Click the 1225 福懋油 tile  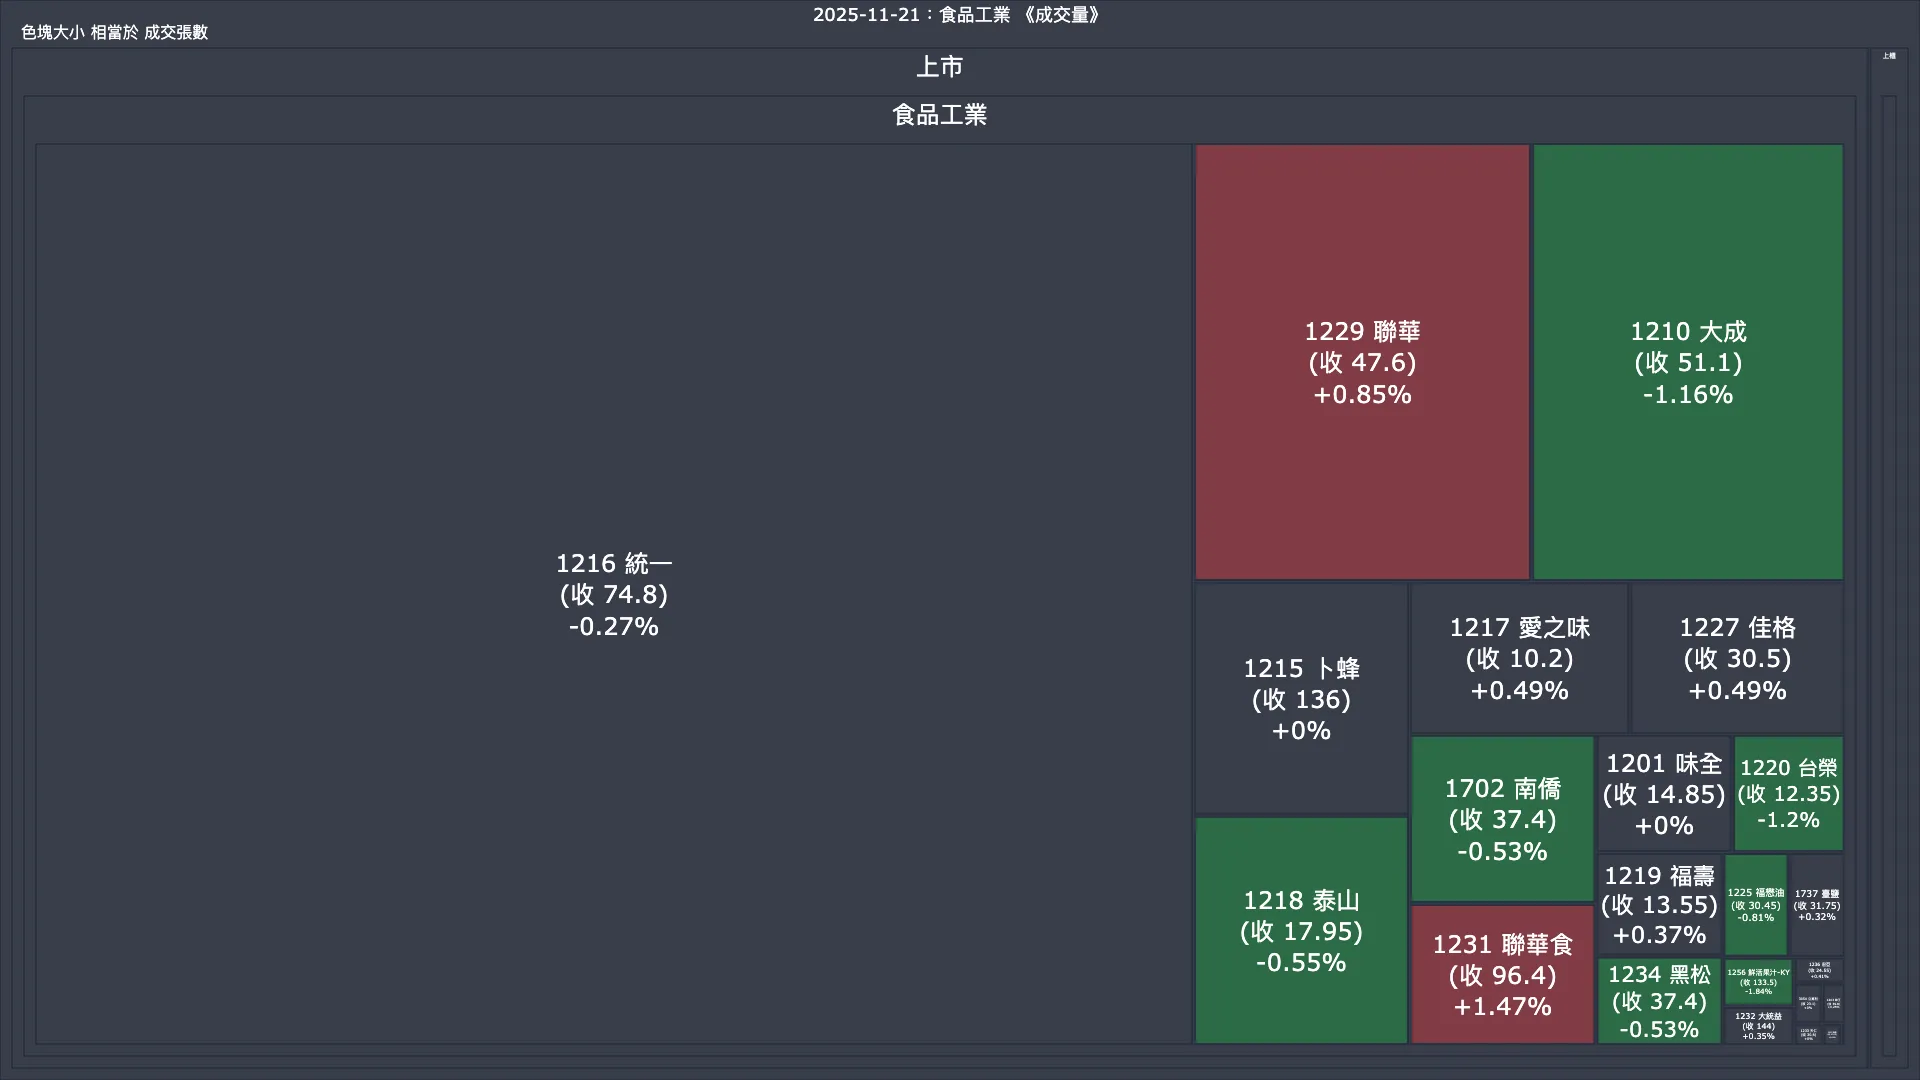coord(1755,905)
